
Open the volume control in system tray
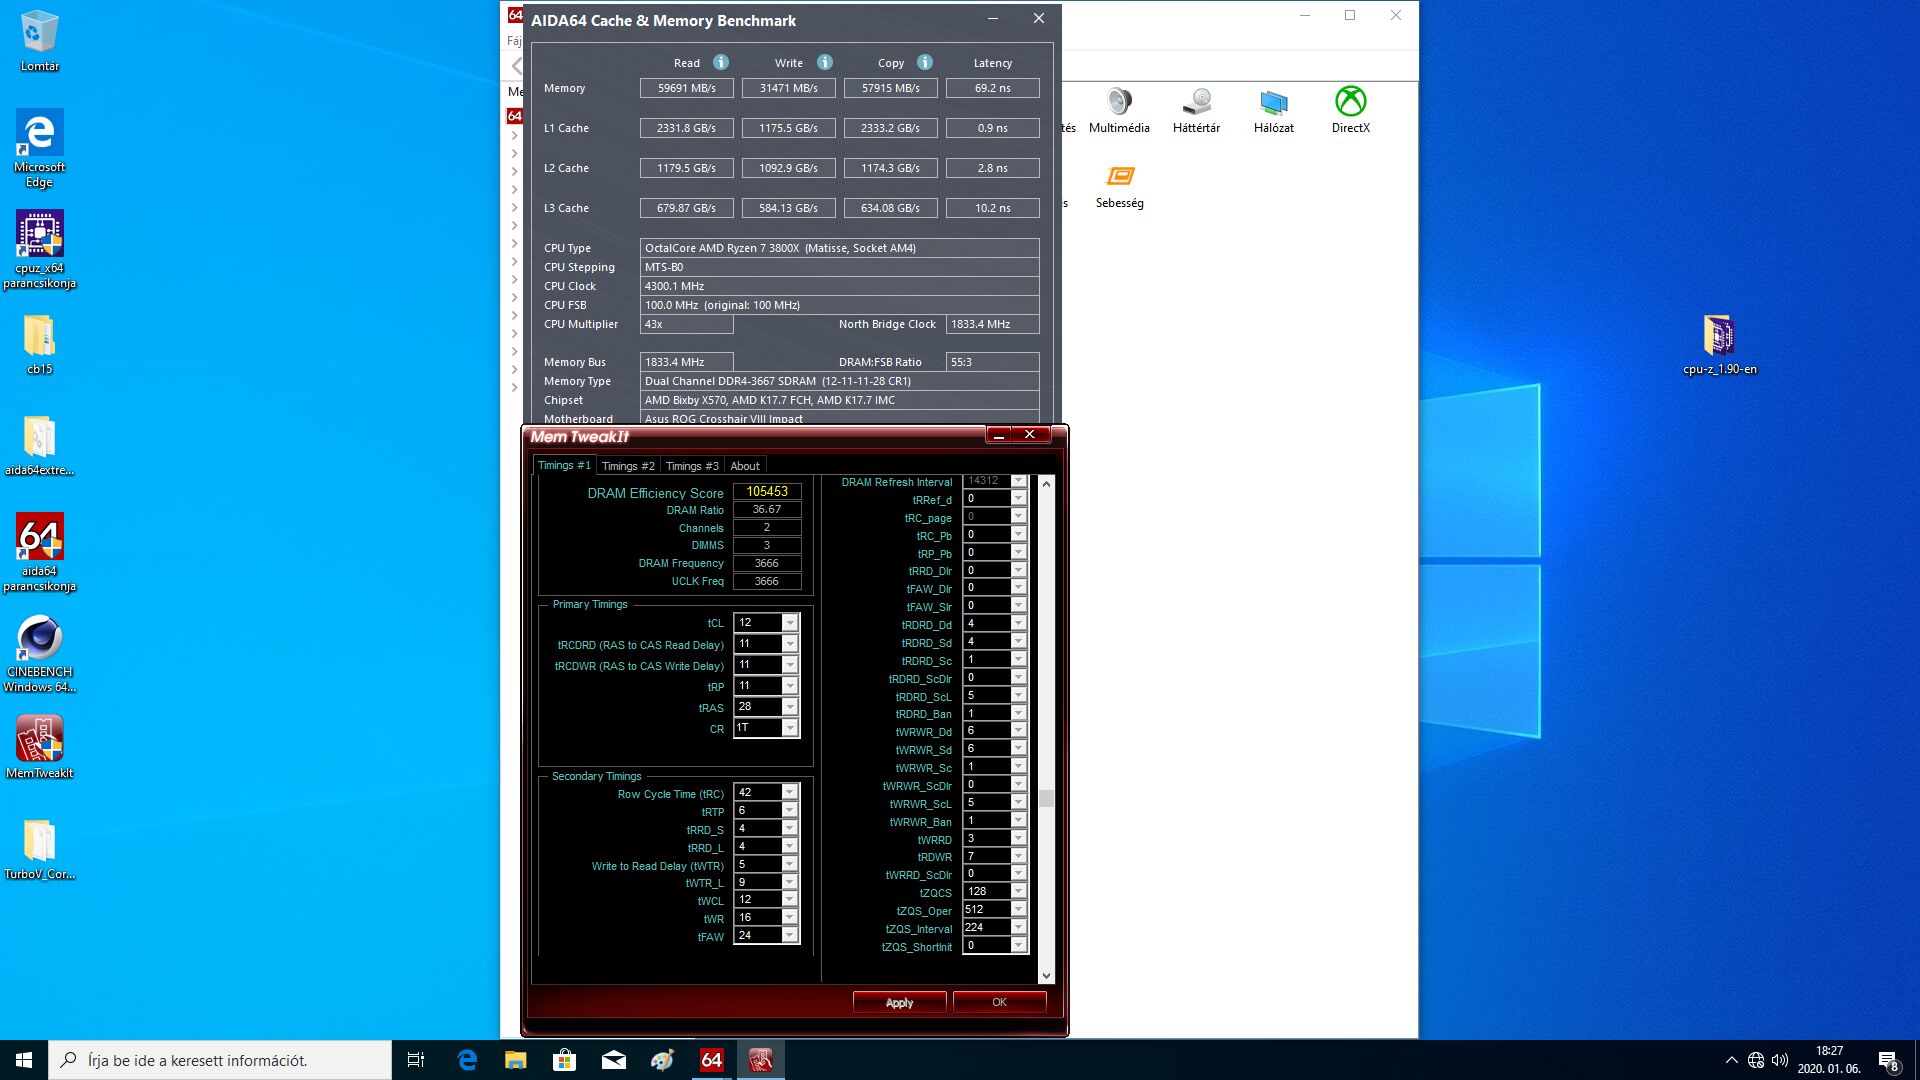pyautogui.click(x=1780, y=1060)
